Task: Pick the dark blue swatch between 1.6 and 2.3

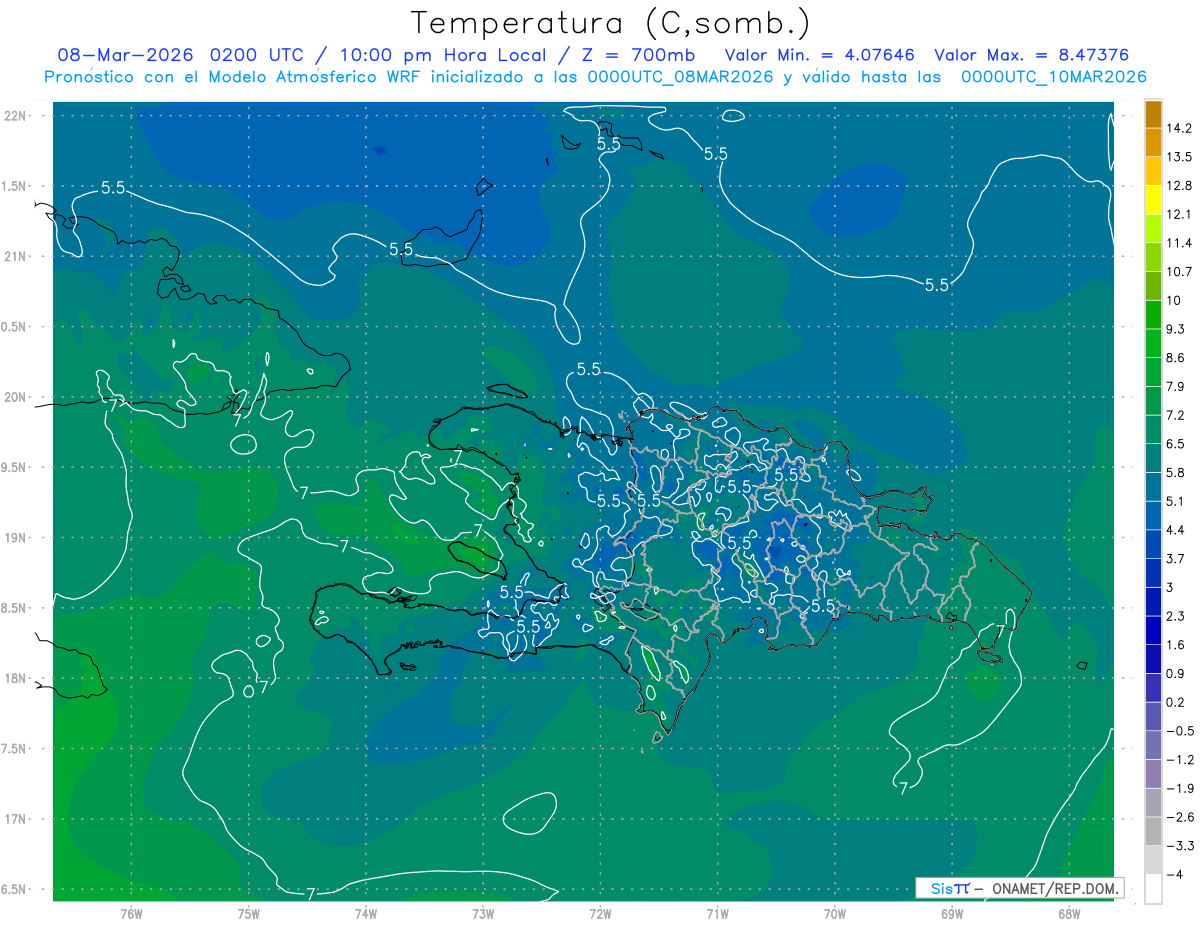Action: [x=1153, y=630]
